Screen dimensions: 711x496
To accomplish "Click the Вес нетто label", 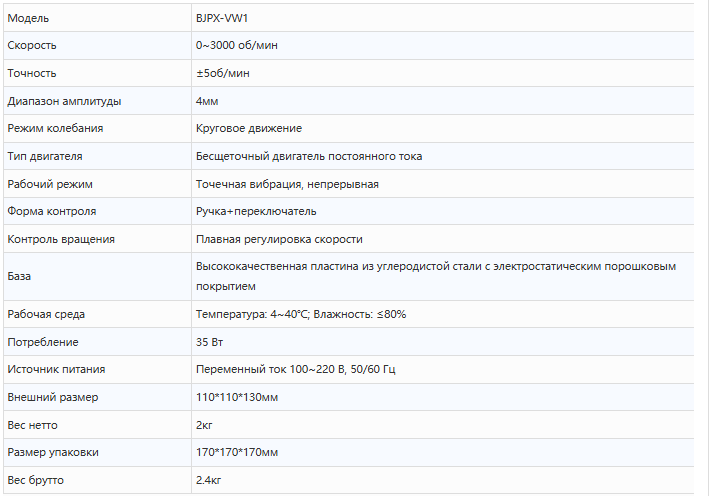I will (33, 425).
